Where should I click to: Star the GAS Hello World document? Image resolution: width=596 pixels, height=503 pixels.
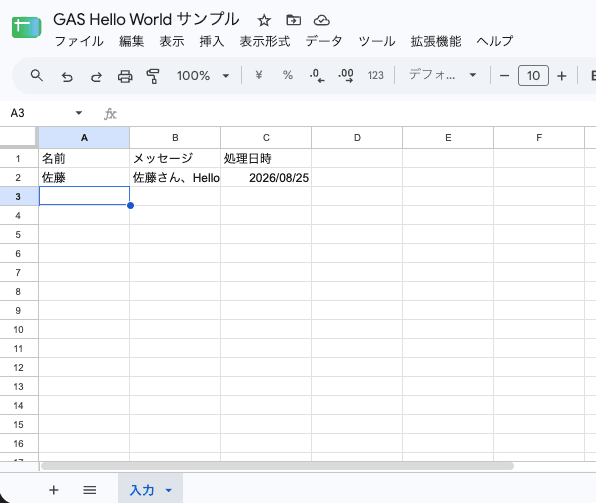264,20
